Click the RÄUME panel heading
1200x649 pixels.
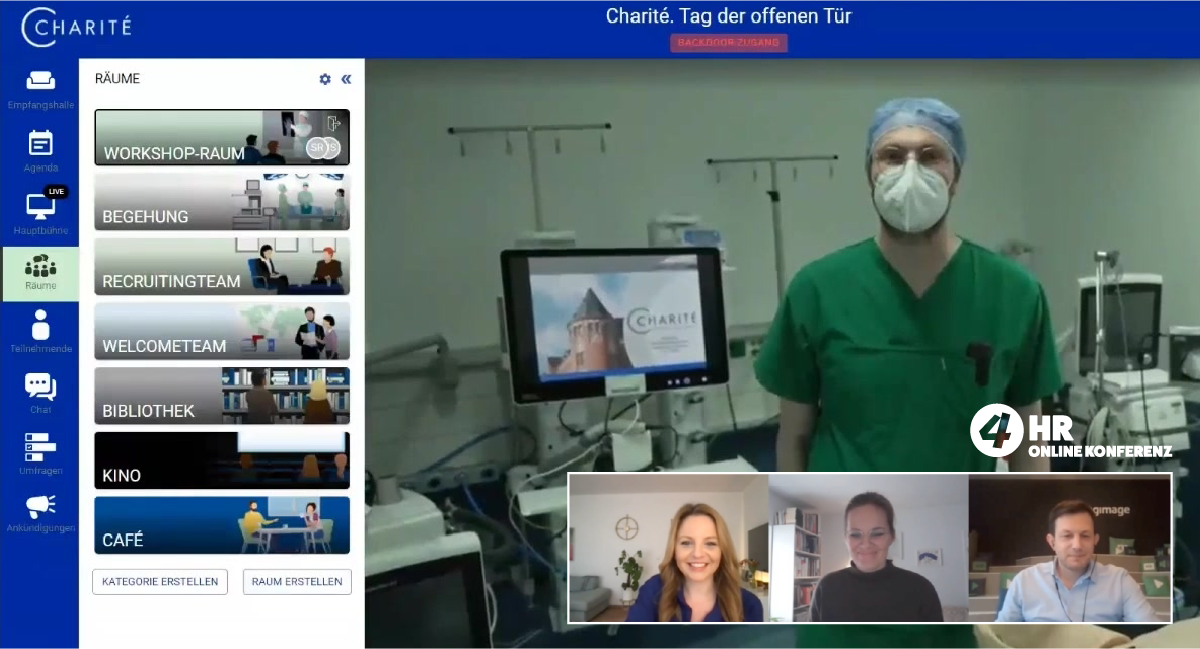pos(117,79)
